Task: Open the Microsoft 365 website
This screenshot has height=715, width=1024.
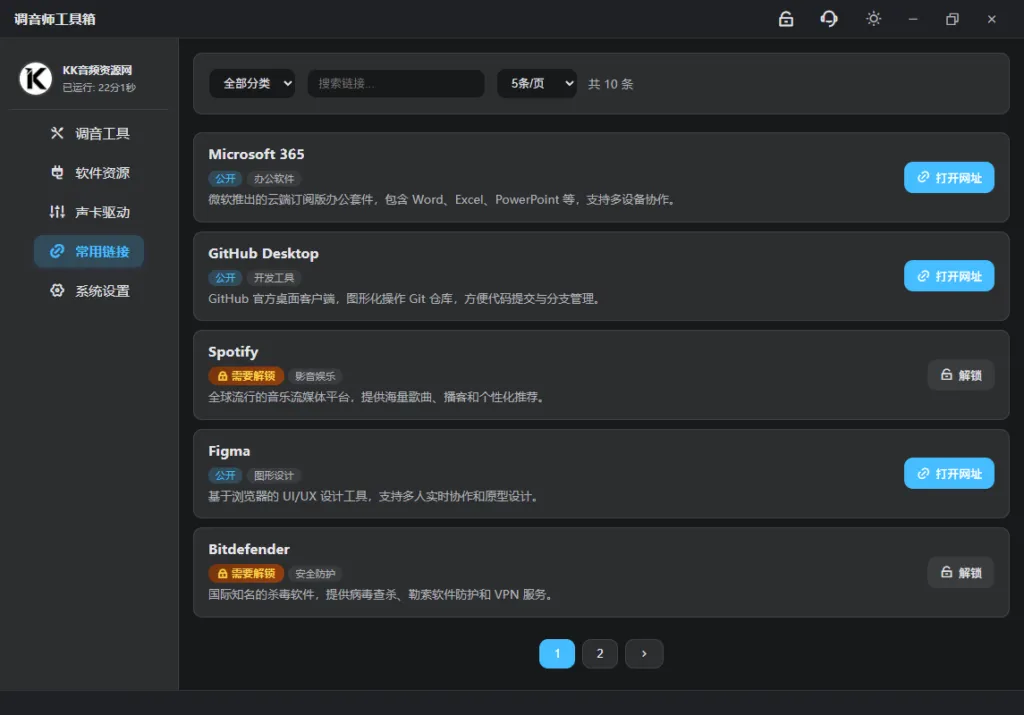Action: (x=949, y=178)
